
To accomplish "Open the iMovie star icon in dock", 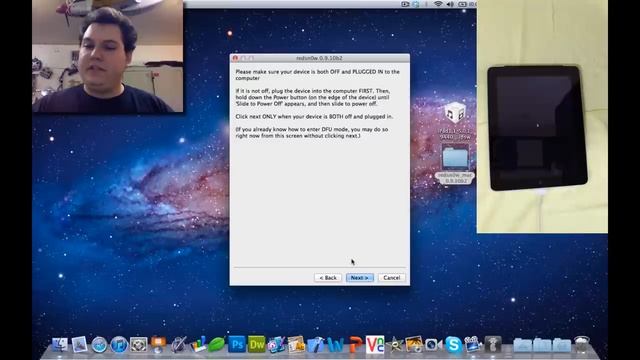I will 394,345.
